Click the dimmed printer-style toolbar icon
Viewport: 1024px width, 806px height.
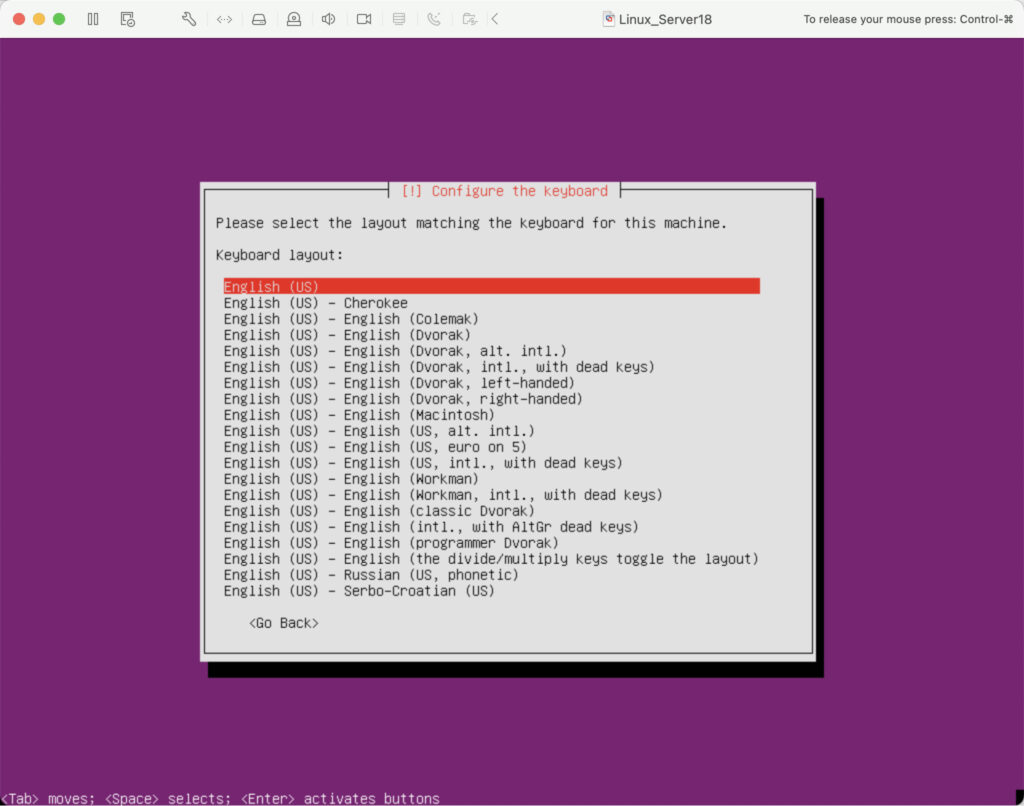399,19
